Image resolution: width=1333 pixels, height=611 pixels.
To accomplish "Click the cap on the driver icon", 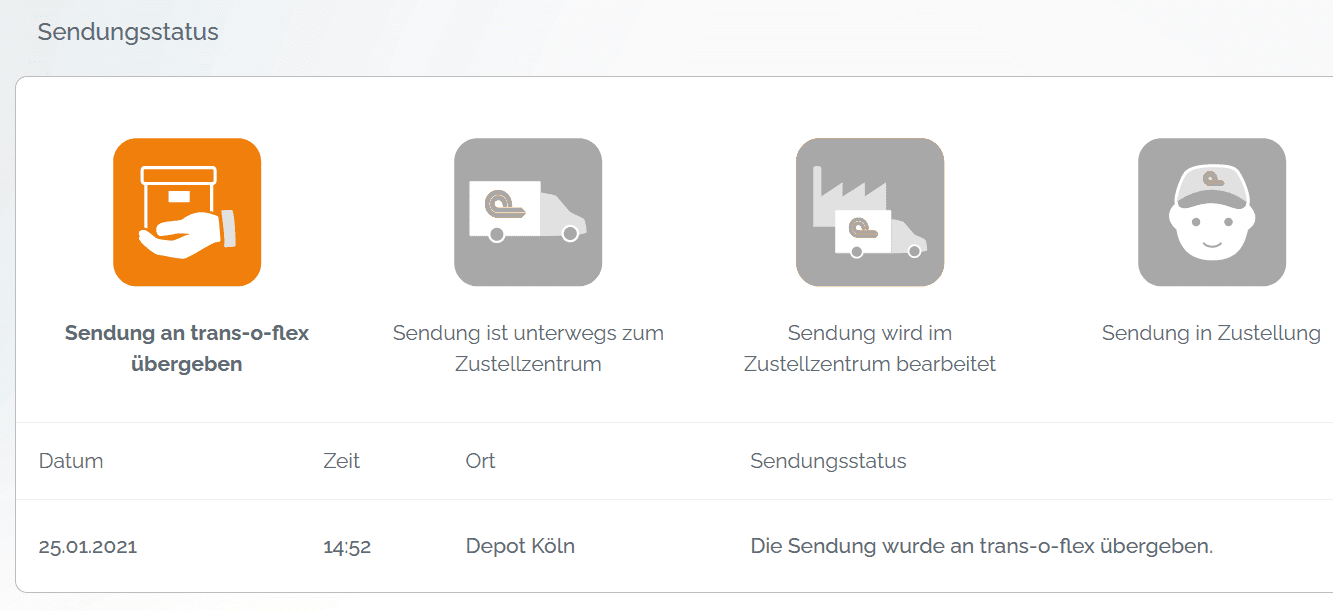I will pyautogui.click(x=1212, y=187).
